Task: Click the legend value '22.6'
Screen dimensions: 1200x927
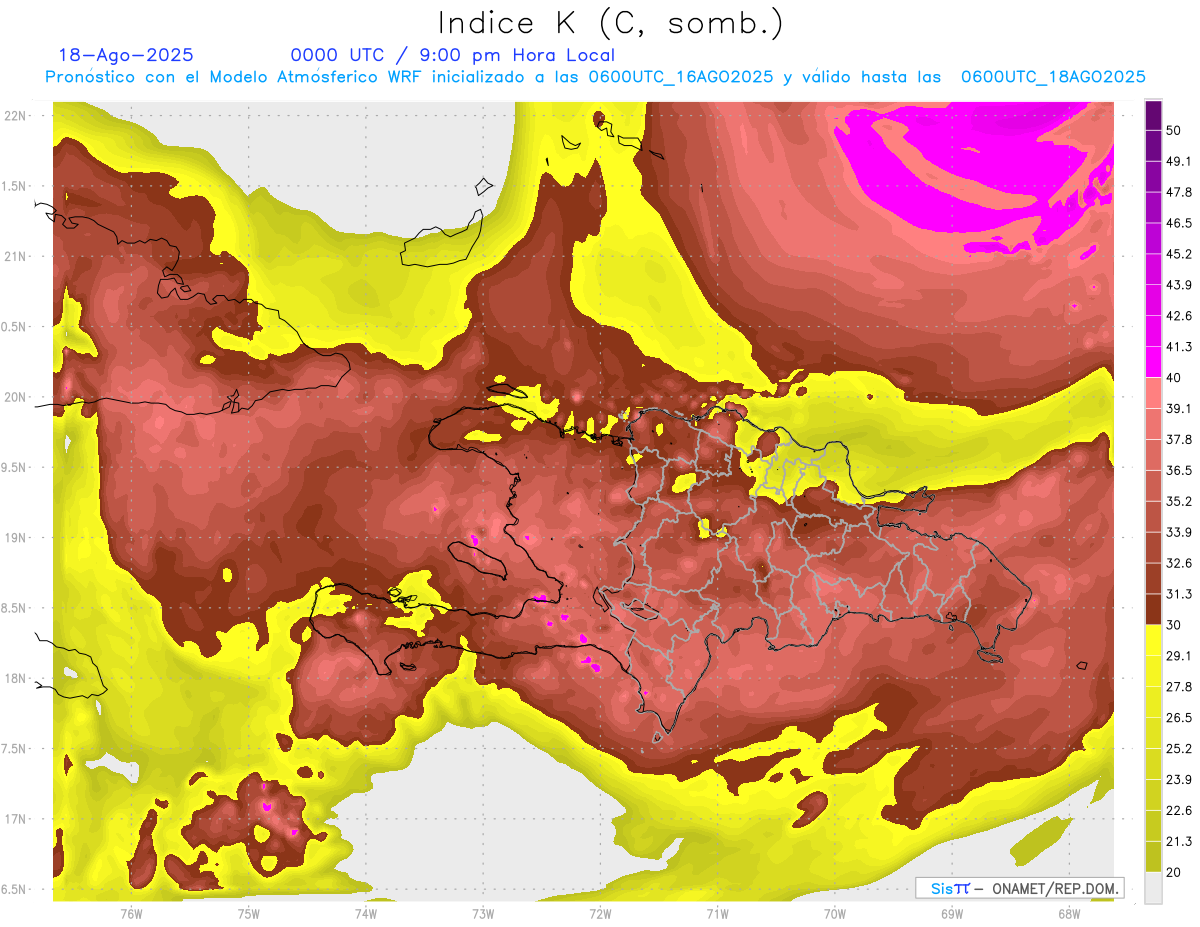Action: pos(1179,810)
